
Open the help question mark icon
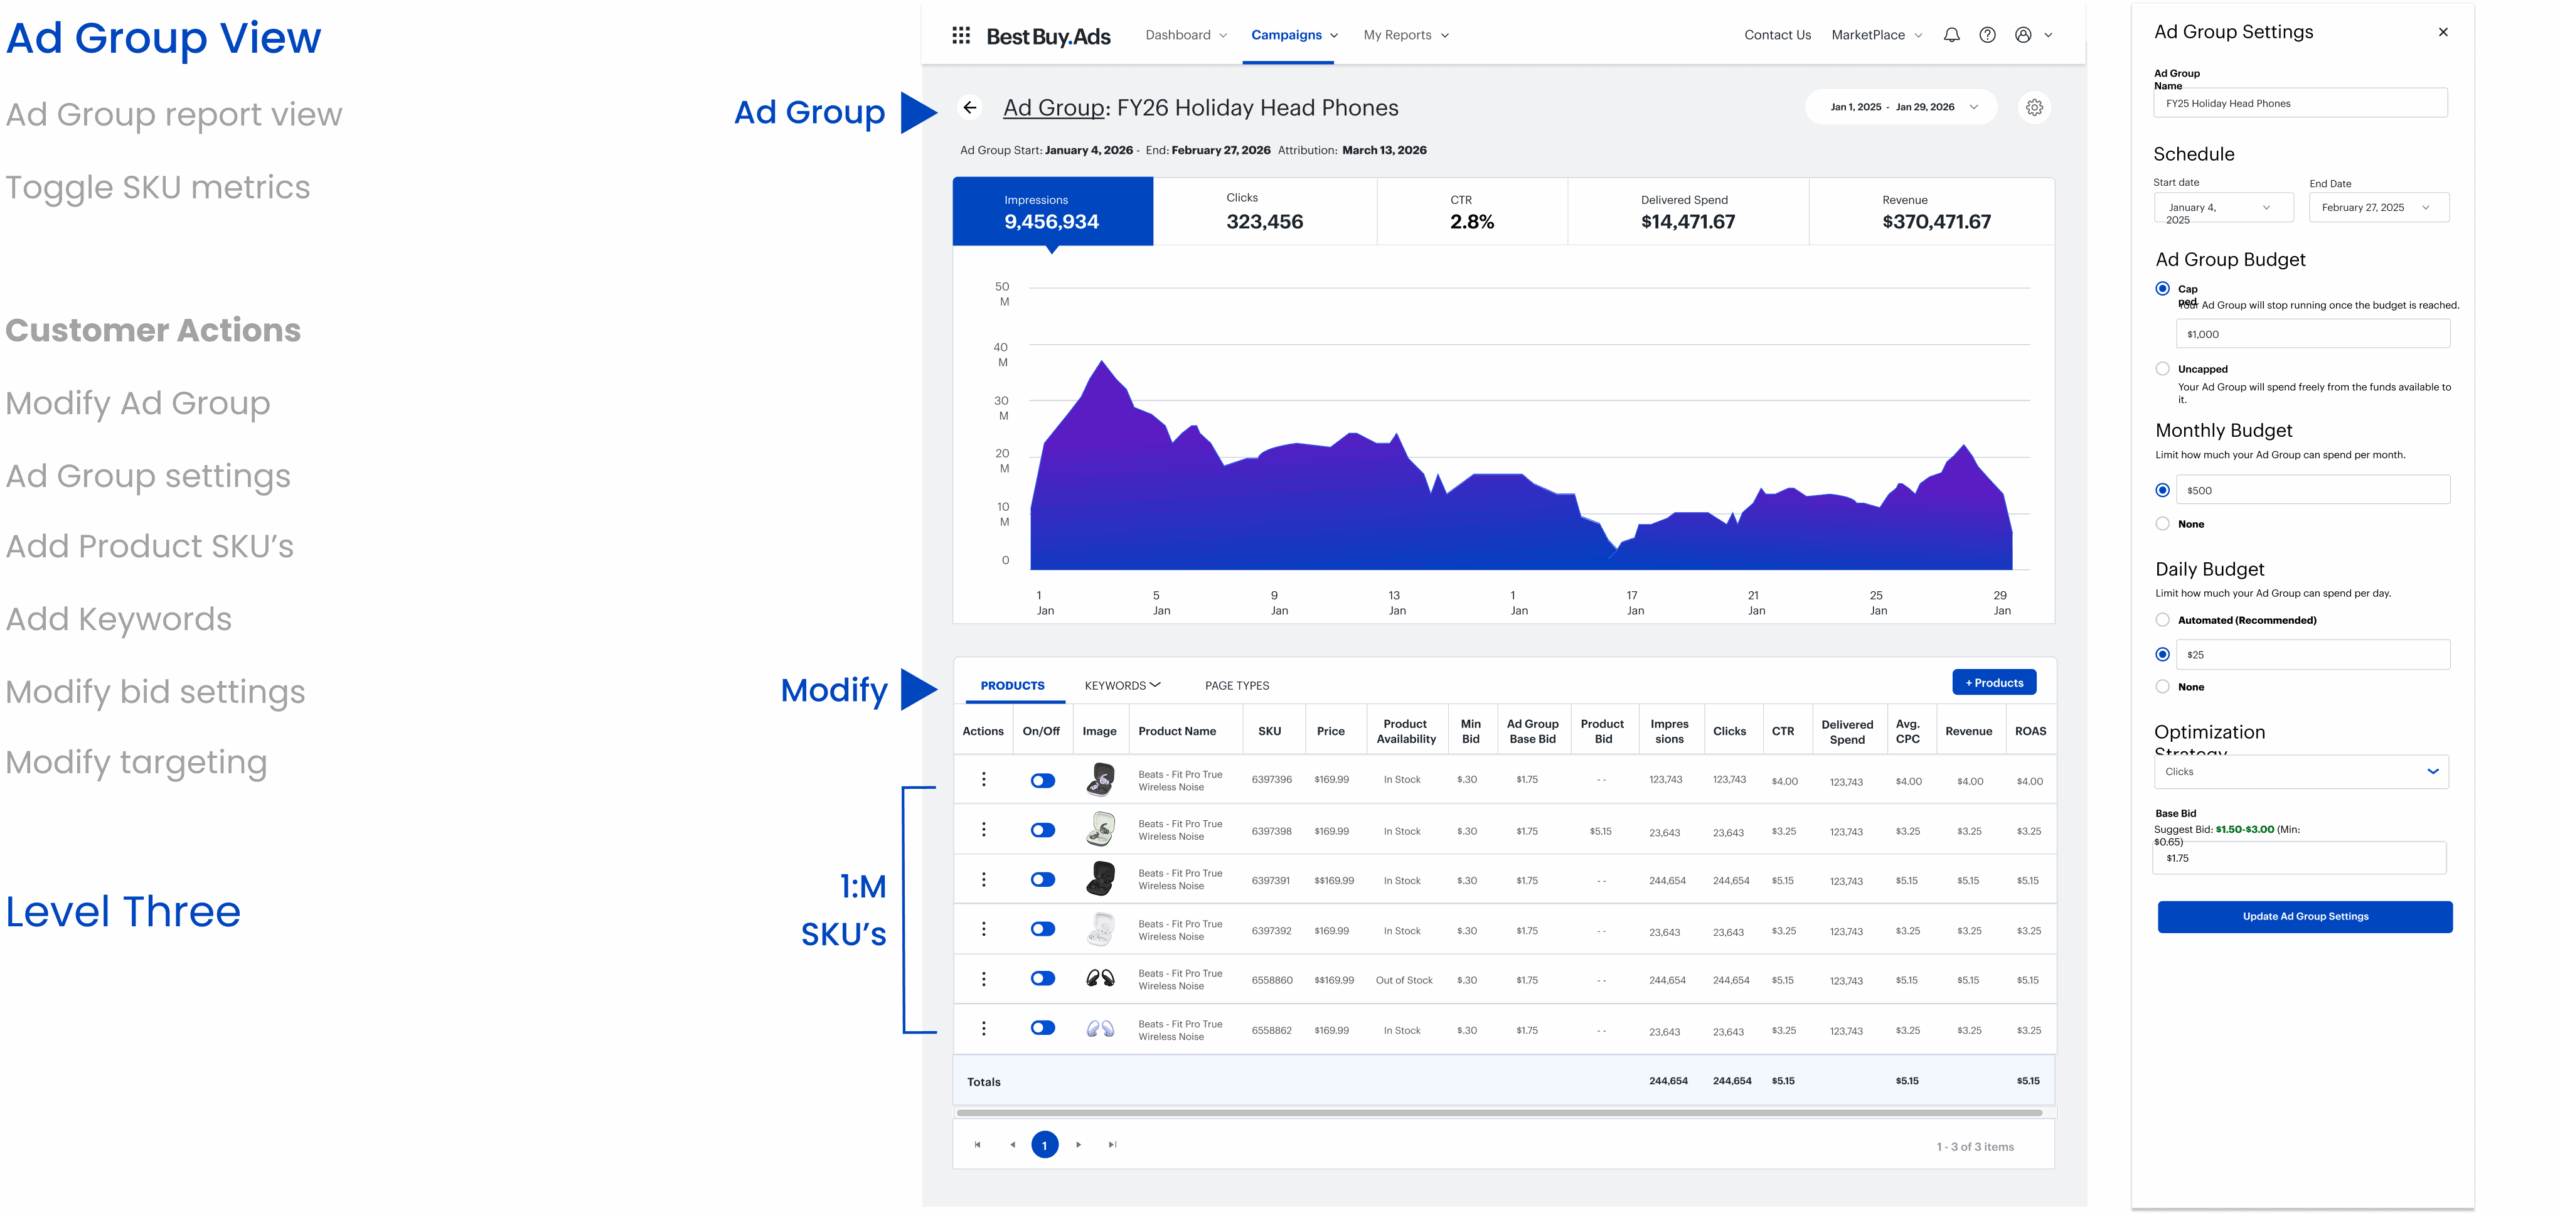1987,35
